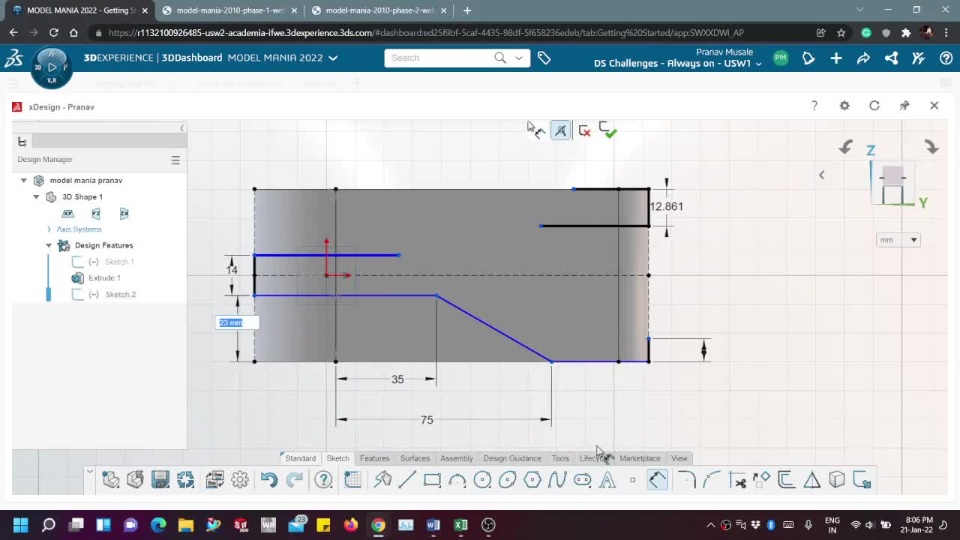Screen dimensions: 960x540
Task: Open the Design Manager hamburger menu
Action: (176, 160)
